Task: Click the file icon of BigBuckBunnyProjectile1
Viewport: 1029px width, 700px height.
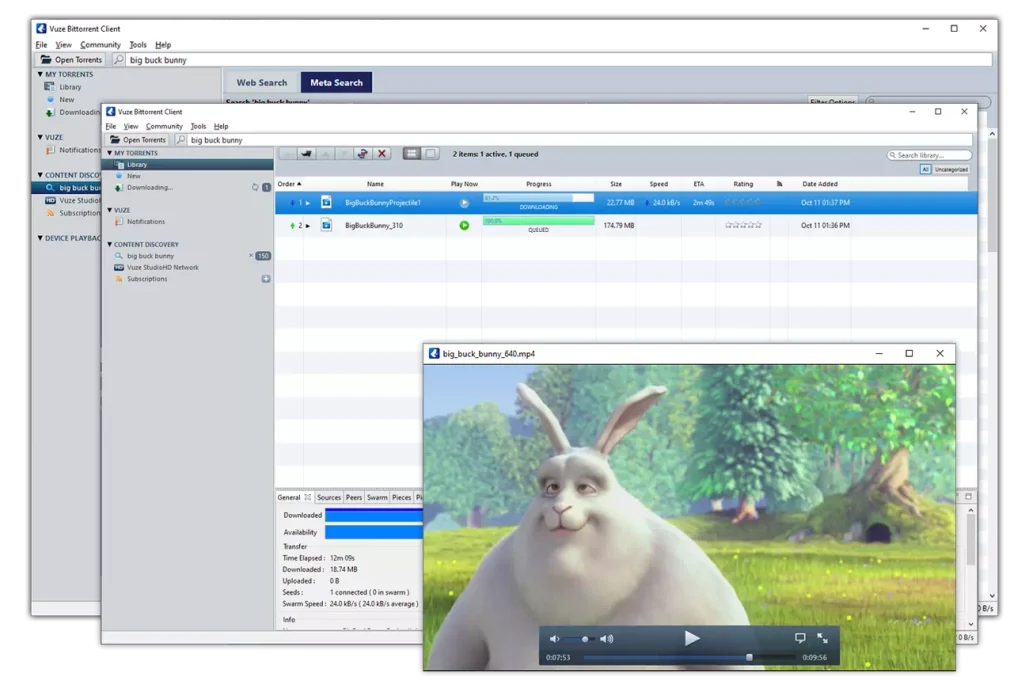Action: pyautogui.click(x=326, y=202)
